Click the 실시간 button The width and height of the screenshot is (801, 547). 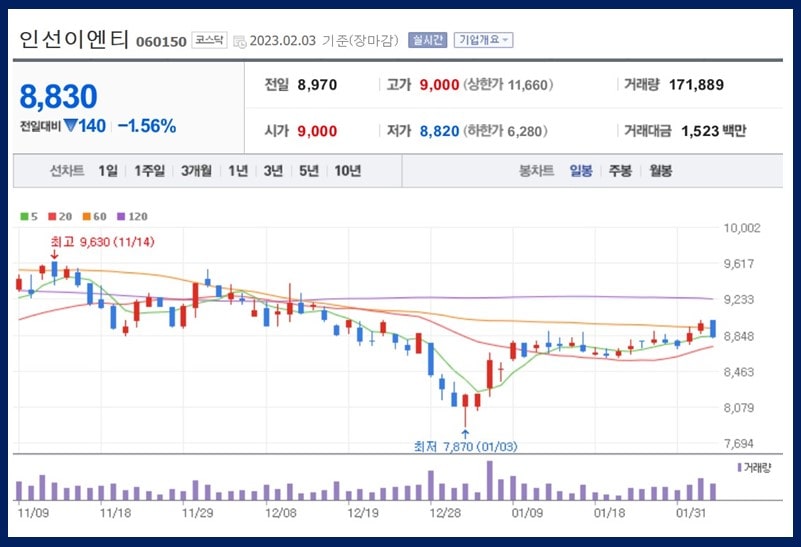pyautogui.click(x=428, y=40)
